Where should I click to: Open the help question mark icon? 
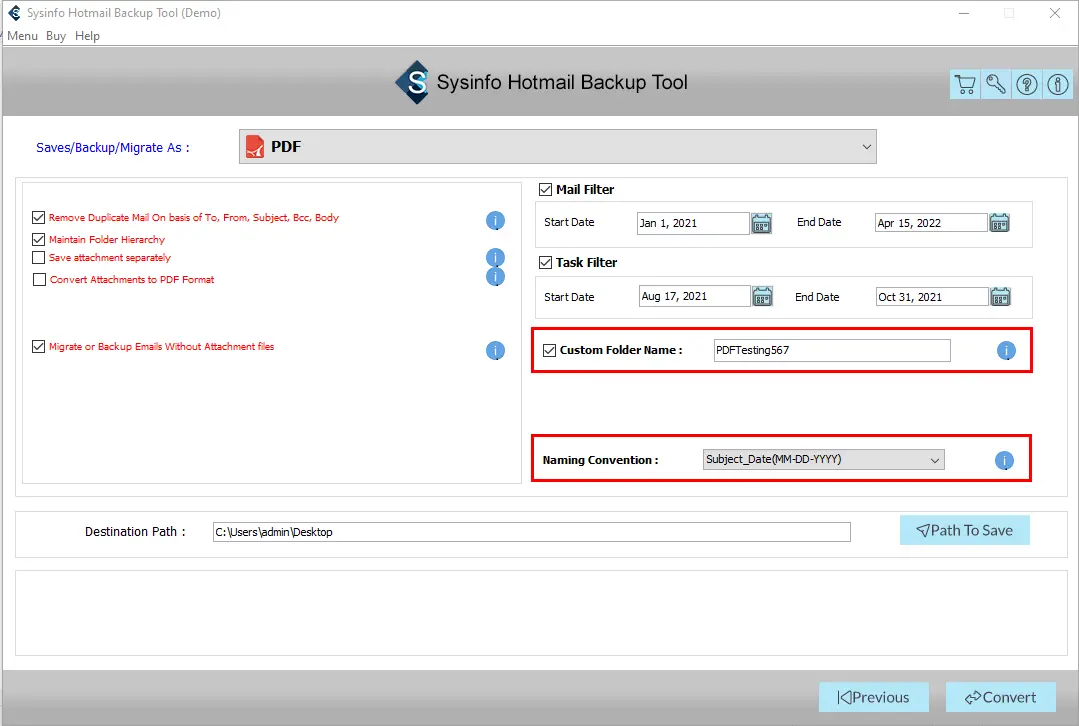[x=1027, y=85]
